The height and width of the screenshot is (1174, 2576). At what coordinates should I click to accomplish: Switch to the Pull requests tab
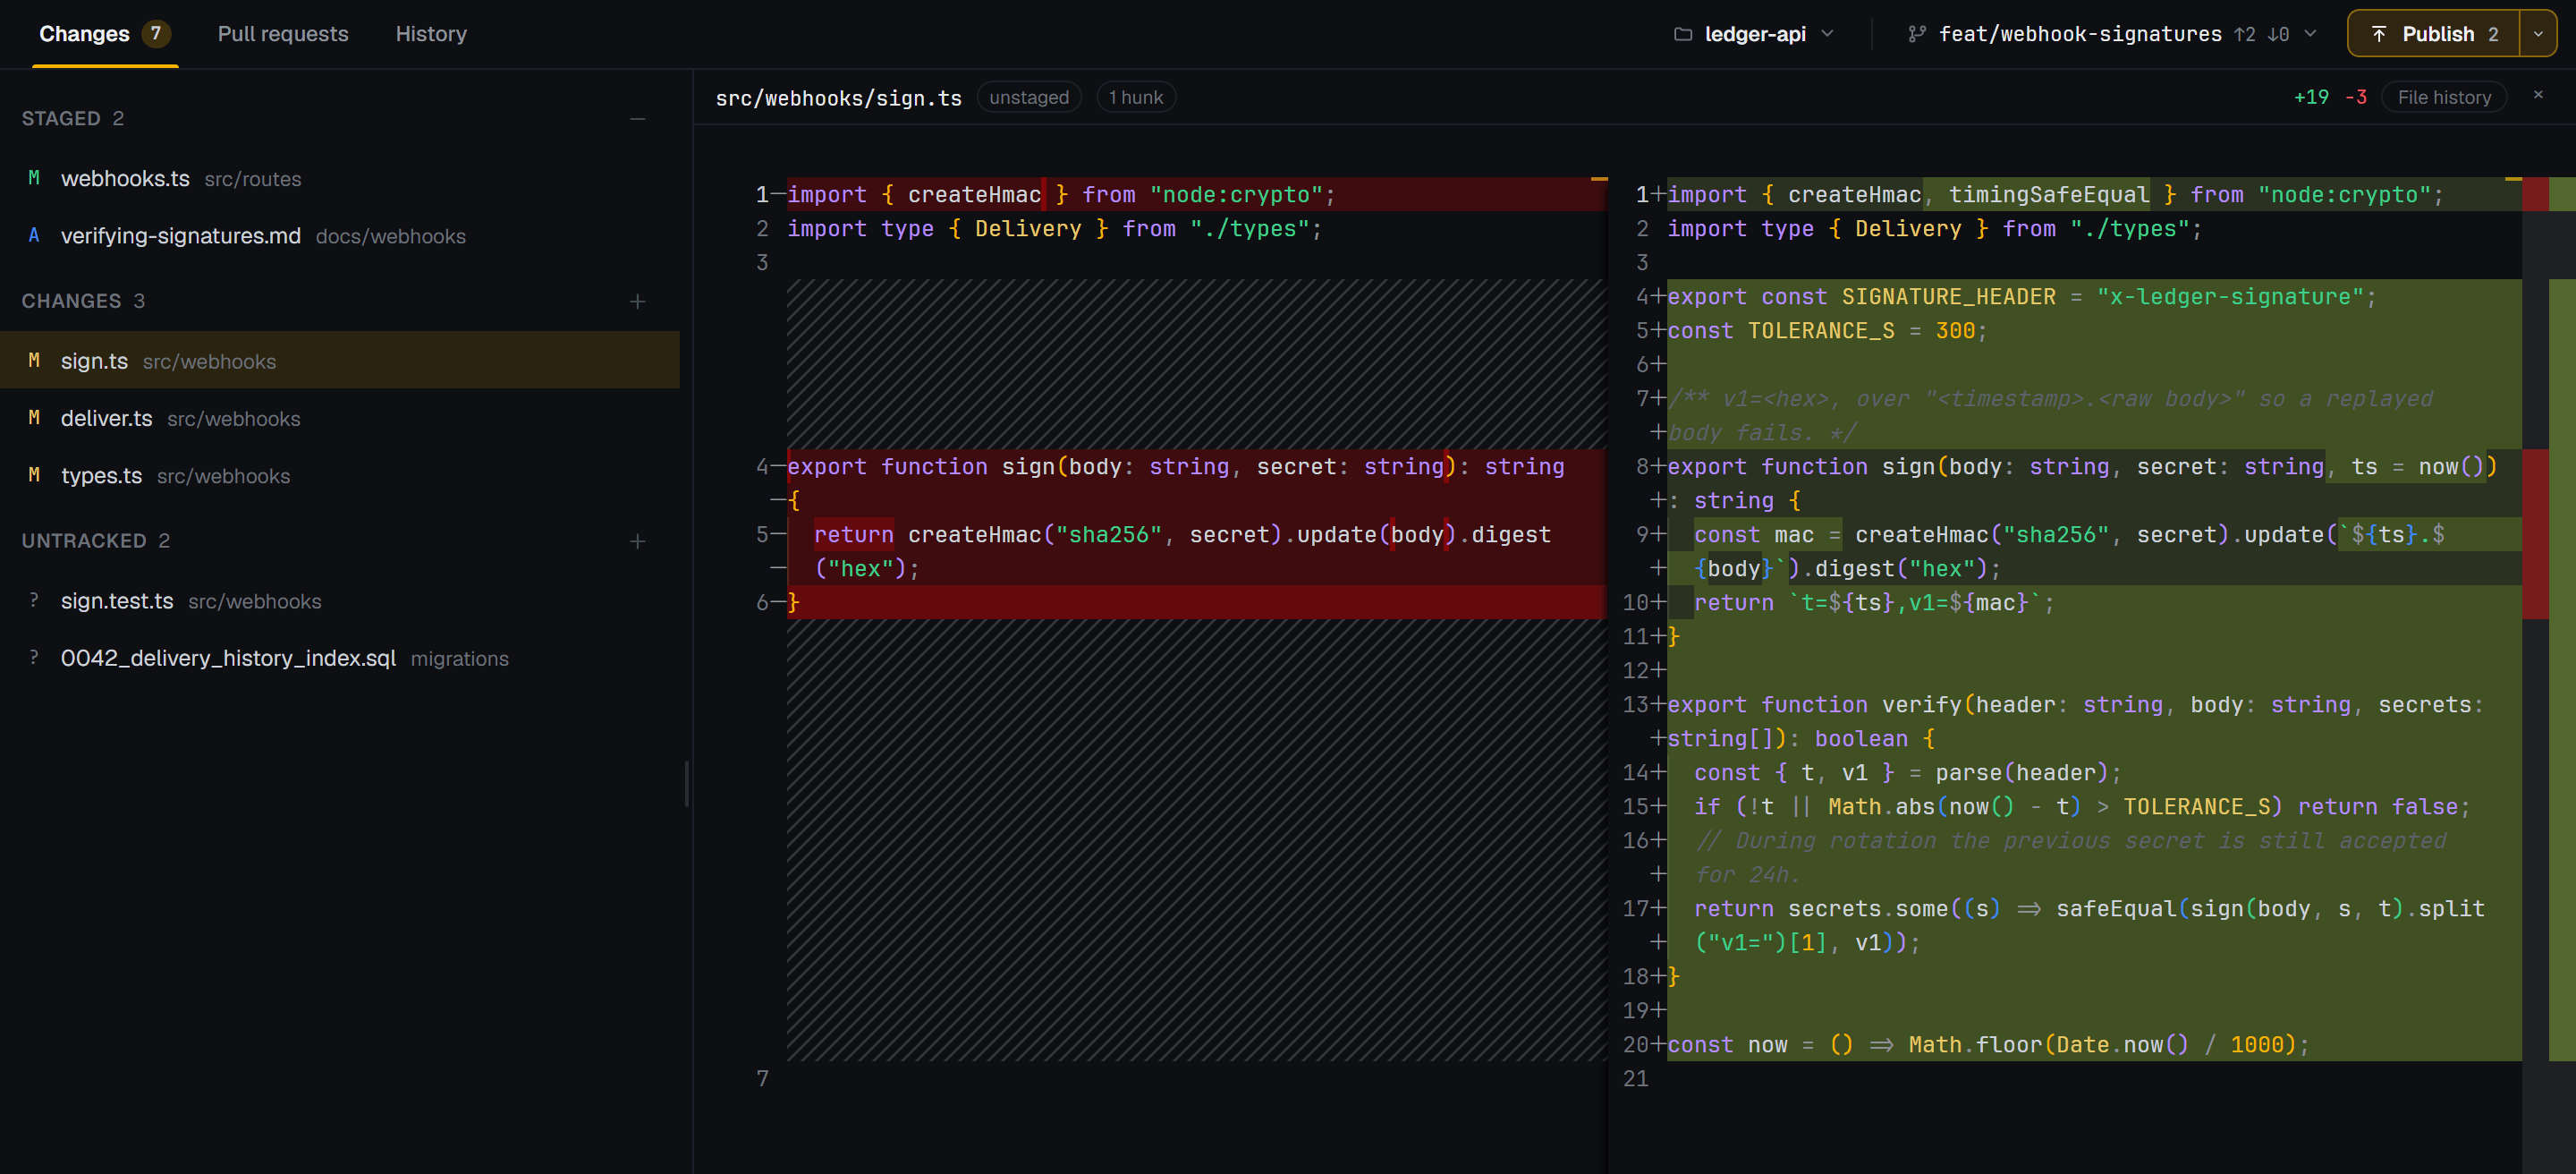point(283,34)
